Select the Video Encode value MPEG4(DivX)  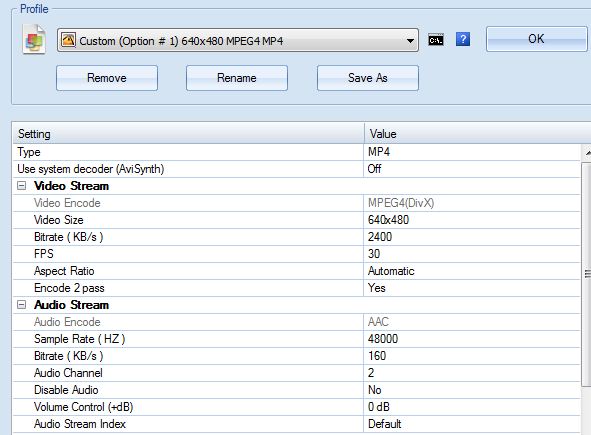pos(401,203)
